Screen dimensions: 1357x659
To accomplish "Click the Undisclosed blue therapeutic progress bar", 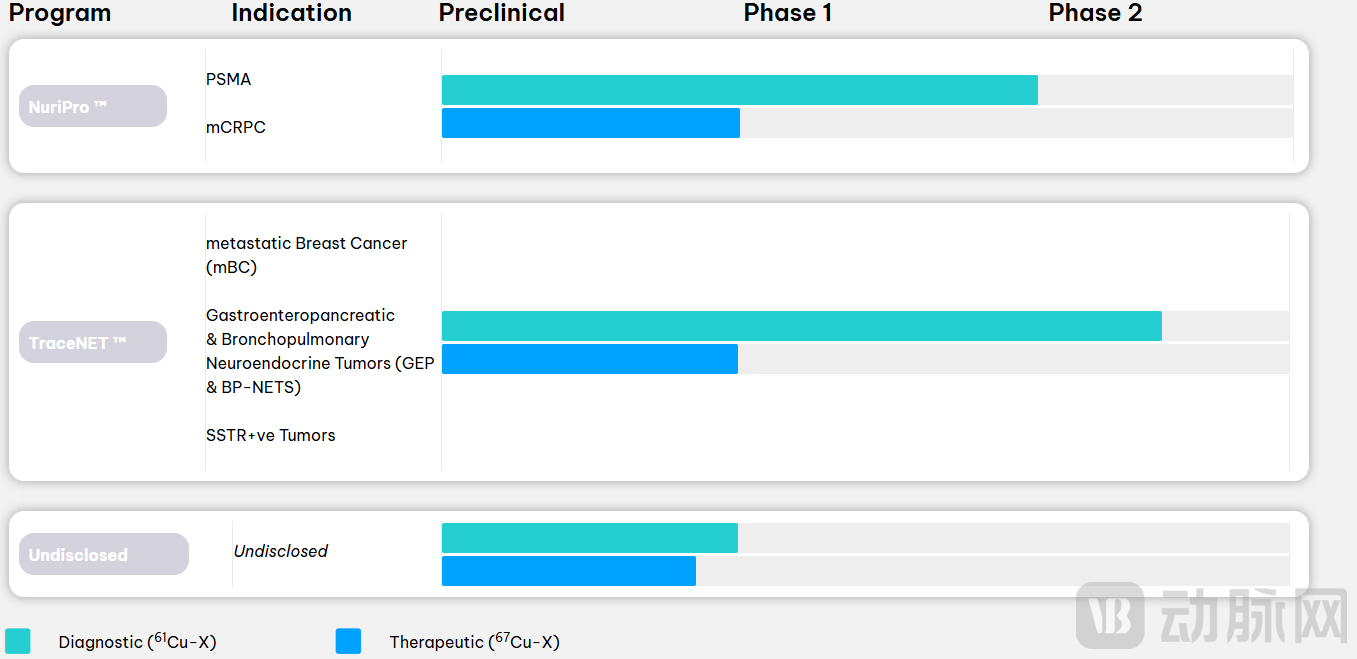I will point(568,571).
